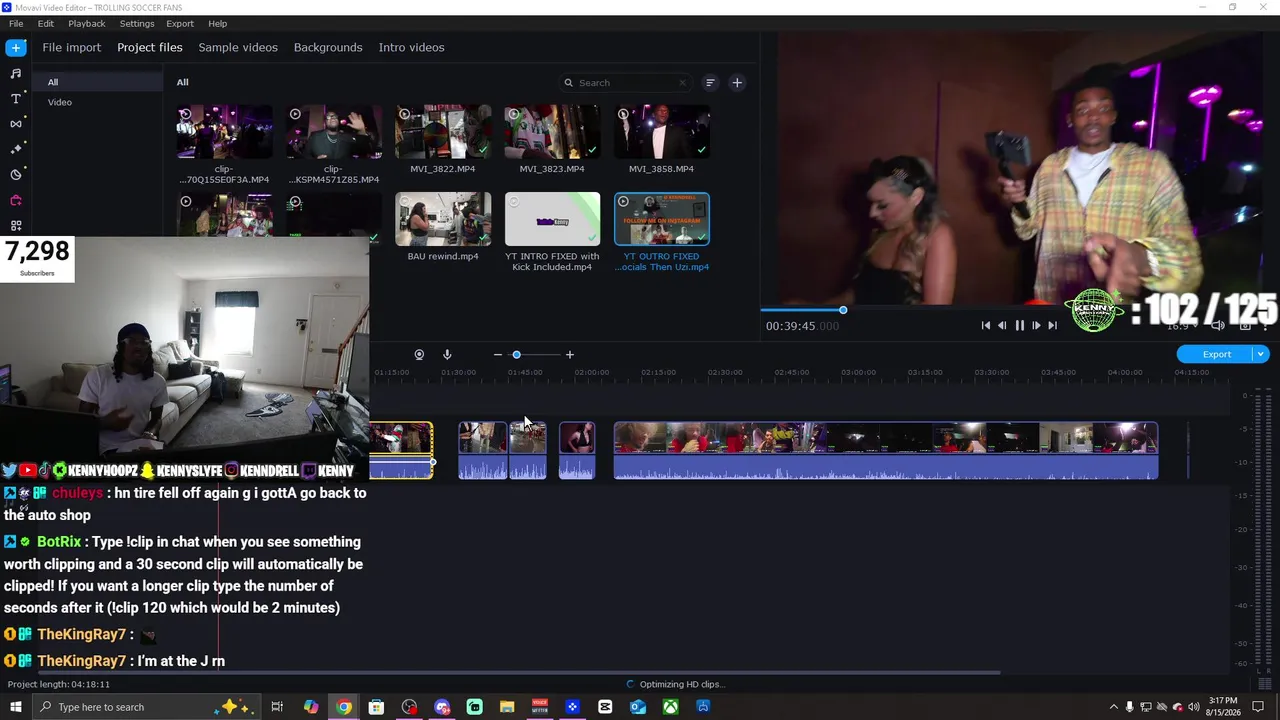Image resolution: width=1280 pixels, height=720 pixels.
Task: Switch to the Project files tab
Action: 150,47
